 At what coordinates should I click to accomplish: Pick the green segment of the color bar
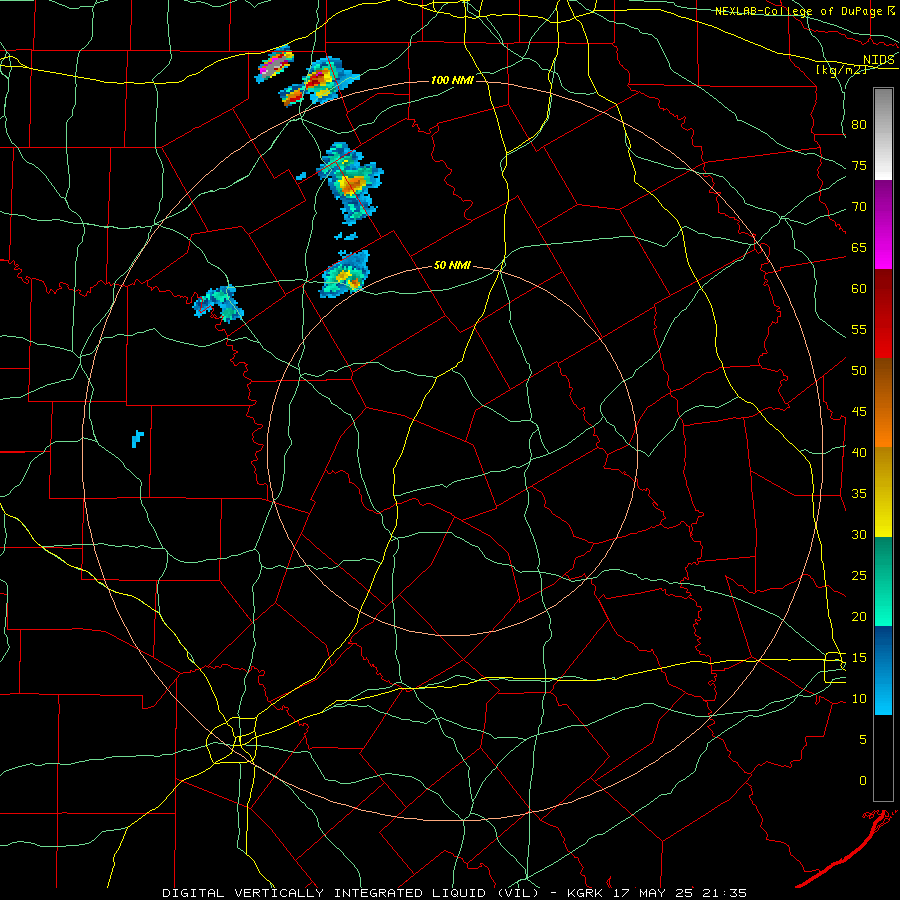click(x=883, y=581)
